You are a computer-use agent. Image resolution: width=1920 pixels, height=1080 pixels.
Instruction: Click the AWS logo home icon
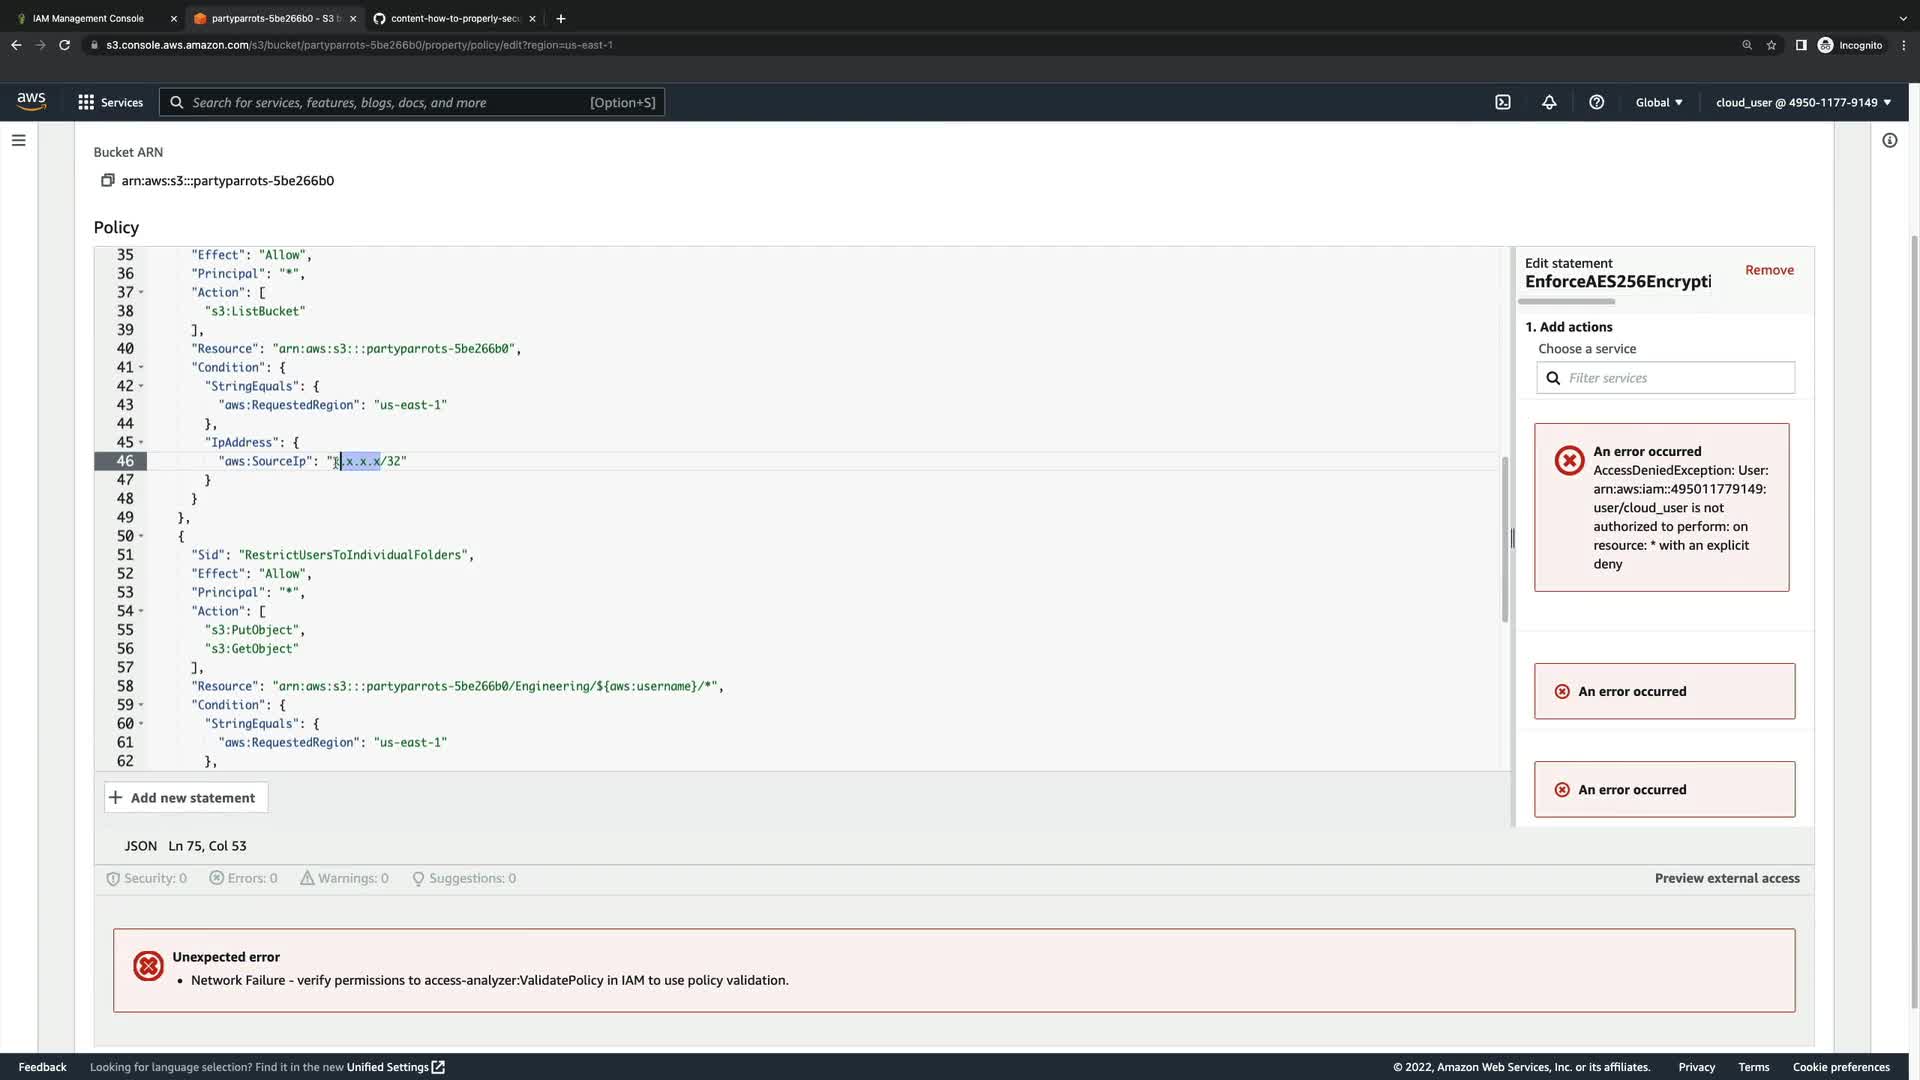click(31, 101)
